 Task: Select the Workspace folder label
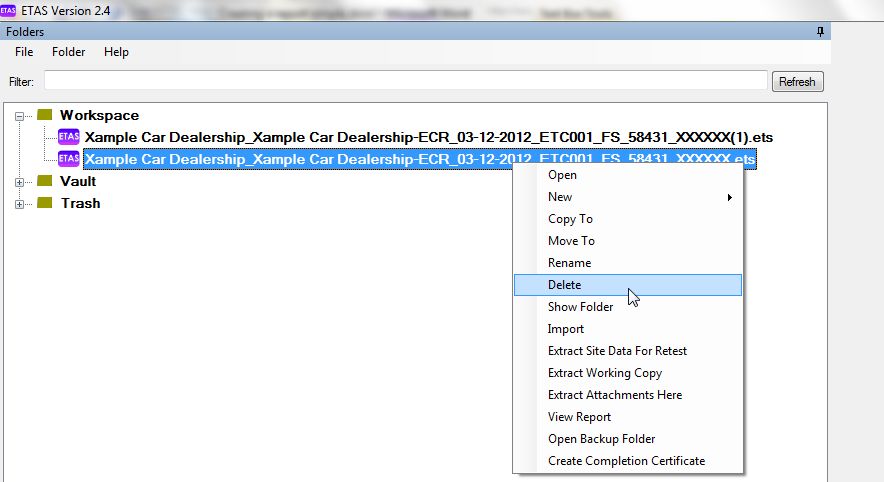click(x=99, y=115)
